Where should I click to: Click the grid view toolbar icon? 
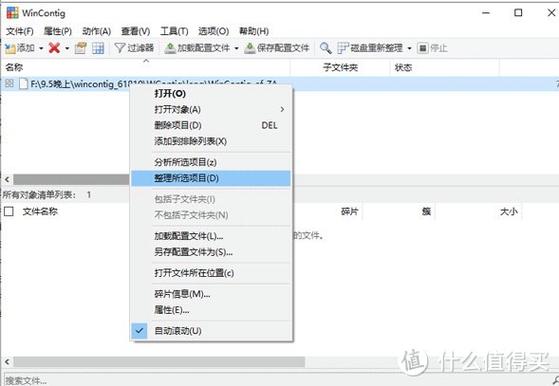[98, 48]
